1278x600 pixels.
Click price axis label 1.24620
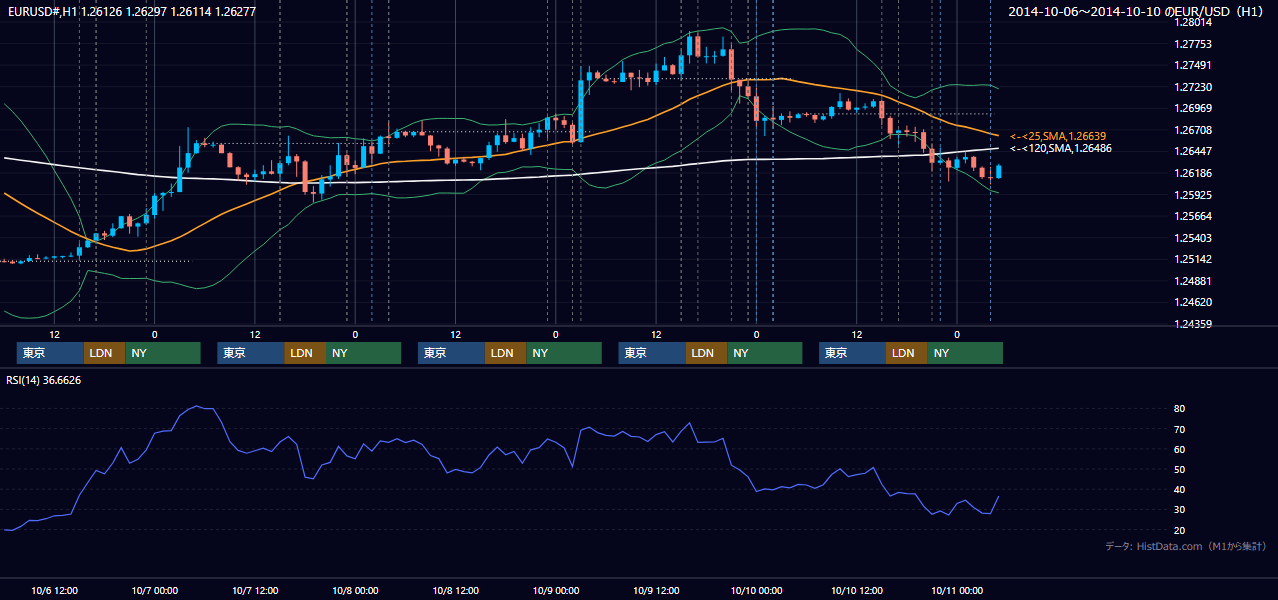(x=1192, y=302)
